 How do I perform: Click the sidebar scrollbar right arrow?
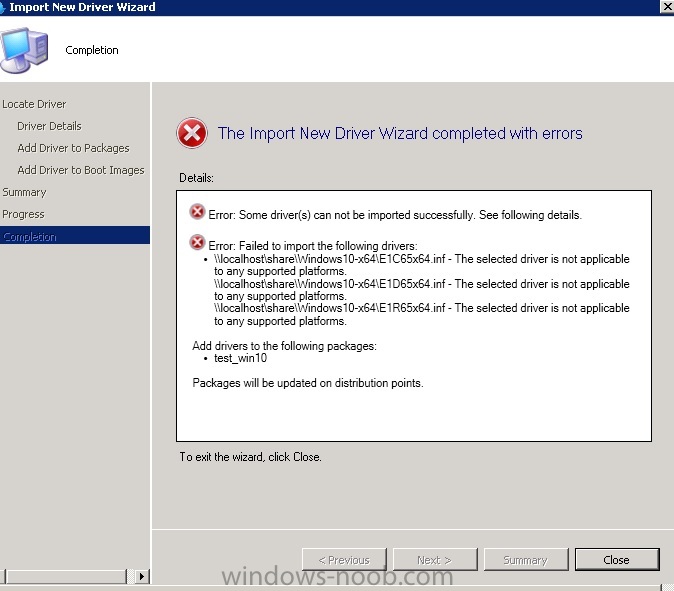pyautogui.click(x=141, y=576)
